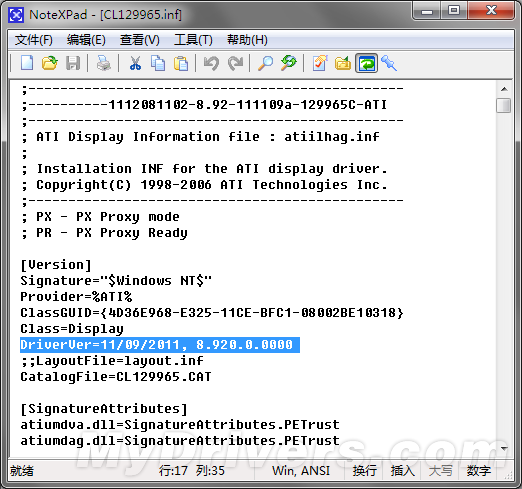Undo last action with undo arrow
Image resolution: width=522 pixels, height=489 pixels.
(x=211, y=63)
